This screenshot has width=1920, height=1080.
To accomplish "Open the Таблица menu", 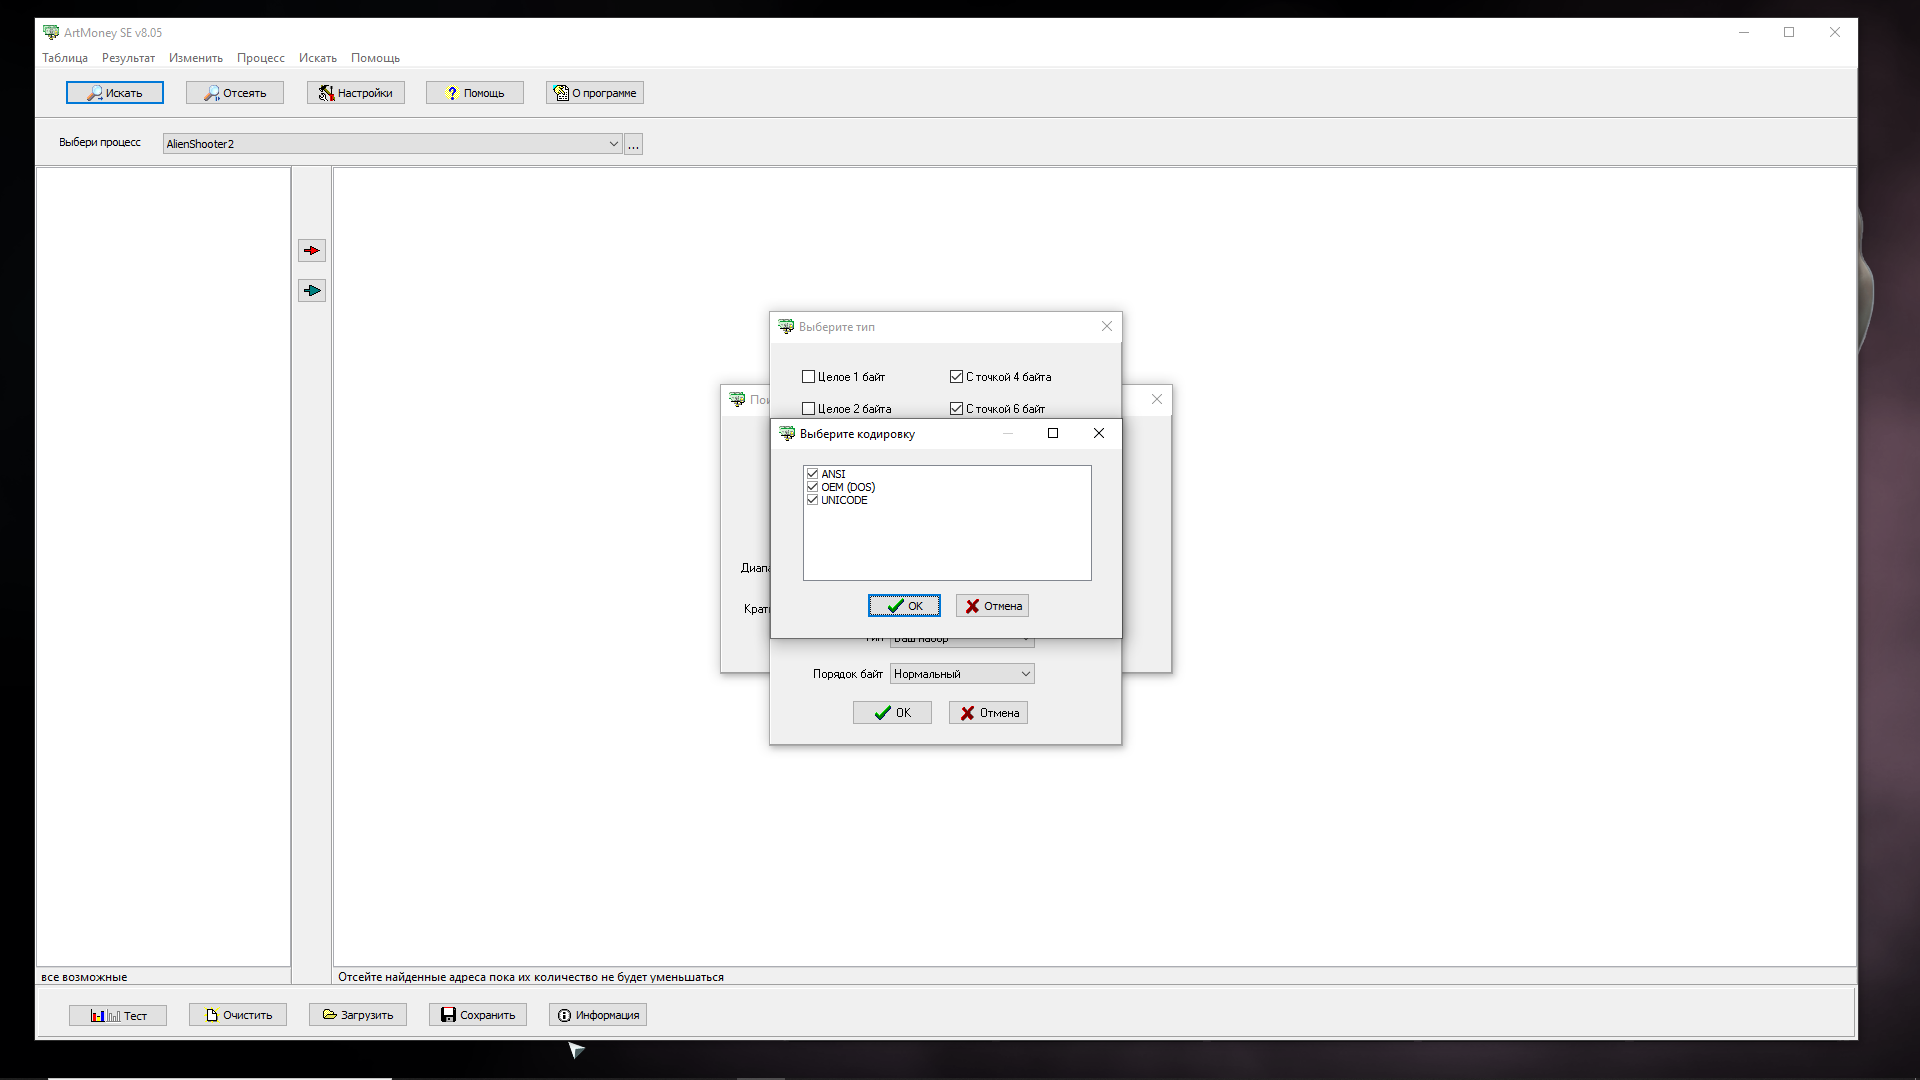I will [x=65, y=58].
